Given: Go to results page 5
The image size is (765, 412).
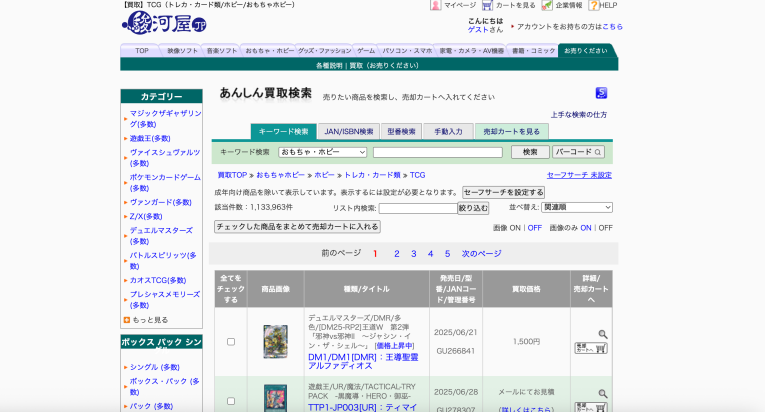Looking at the screenshot, I should (x=447, y=254).
